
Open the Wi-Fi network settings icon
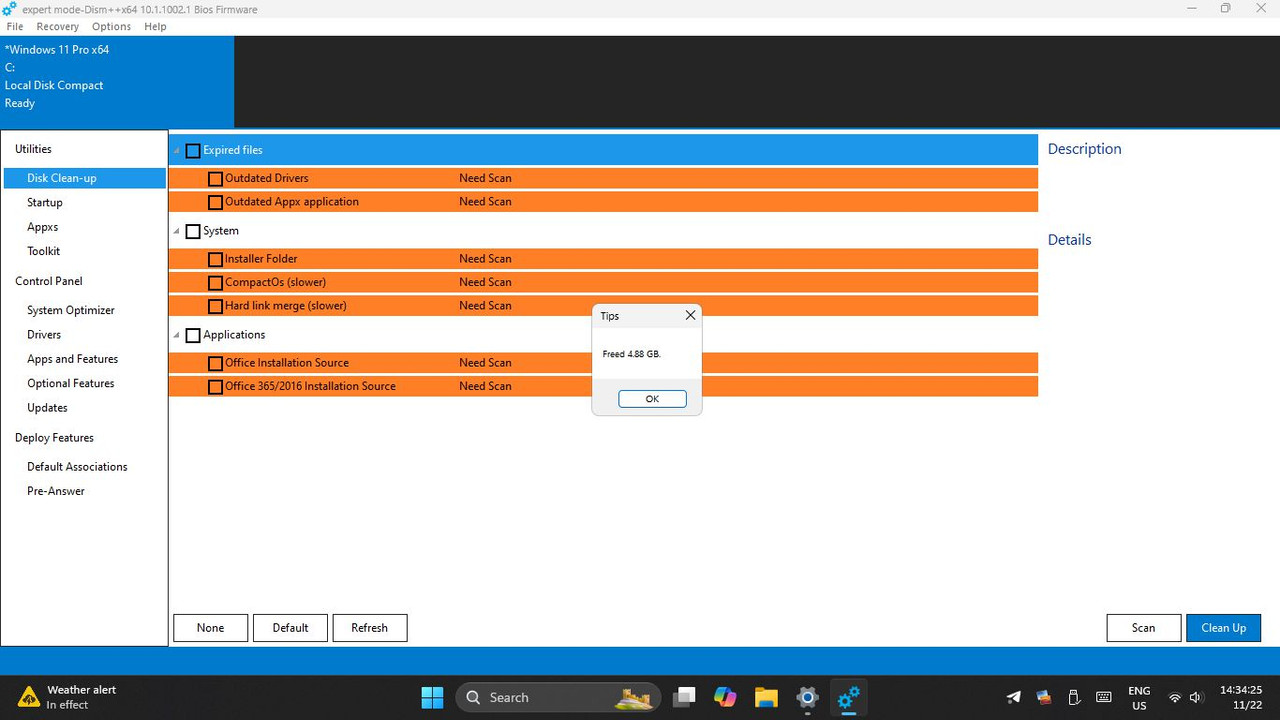[1175, 697]
